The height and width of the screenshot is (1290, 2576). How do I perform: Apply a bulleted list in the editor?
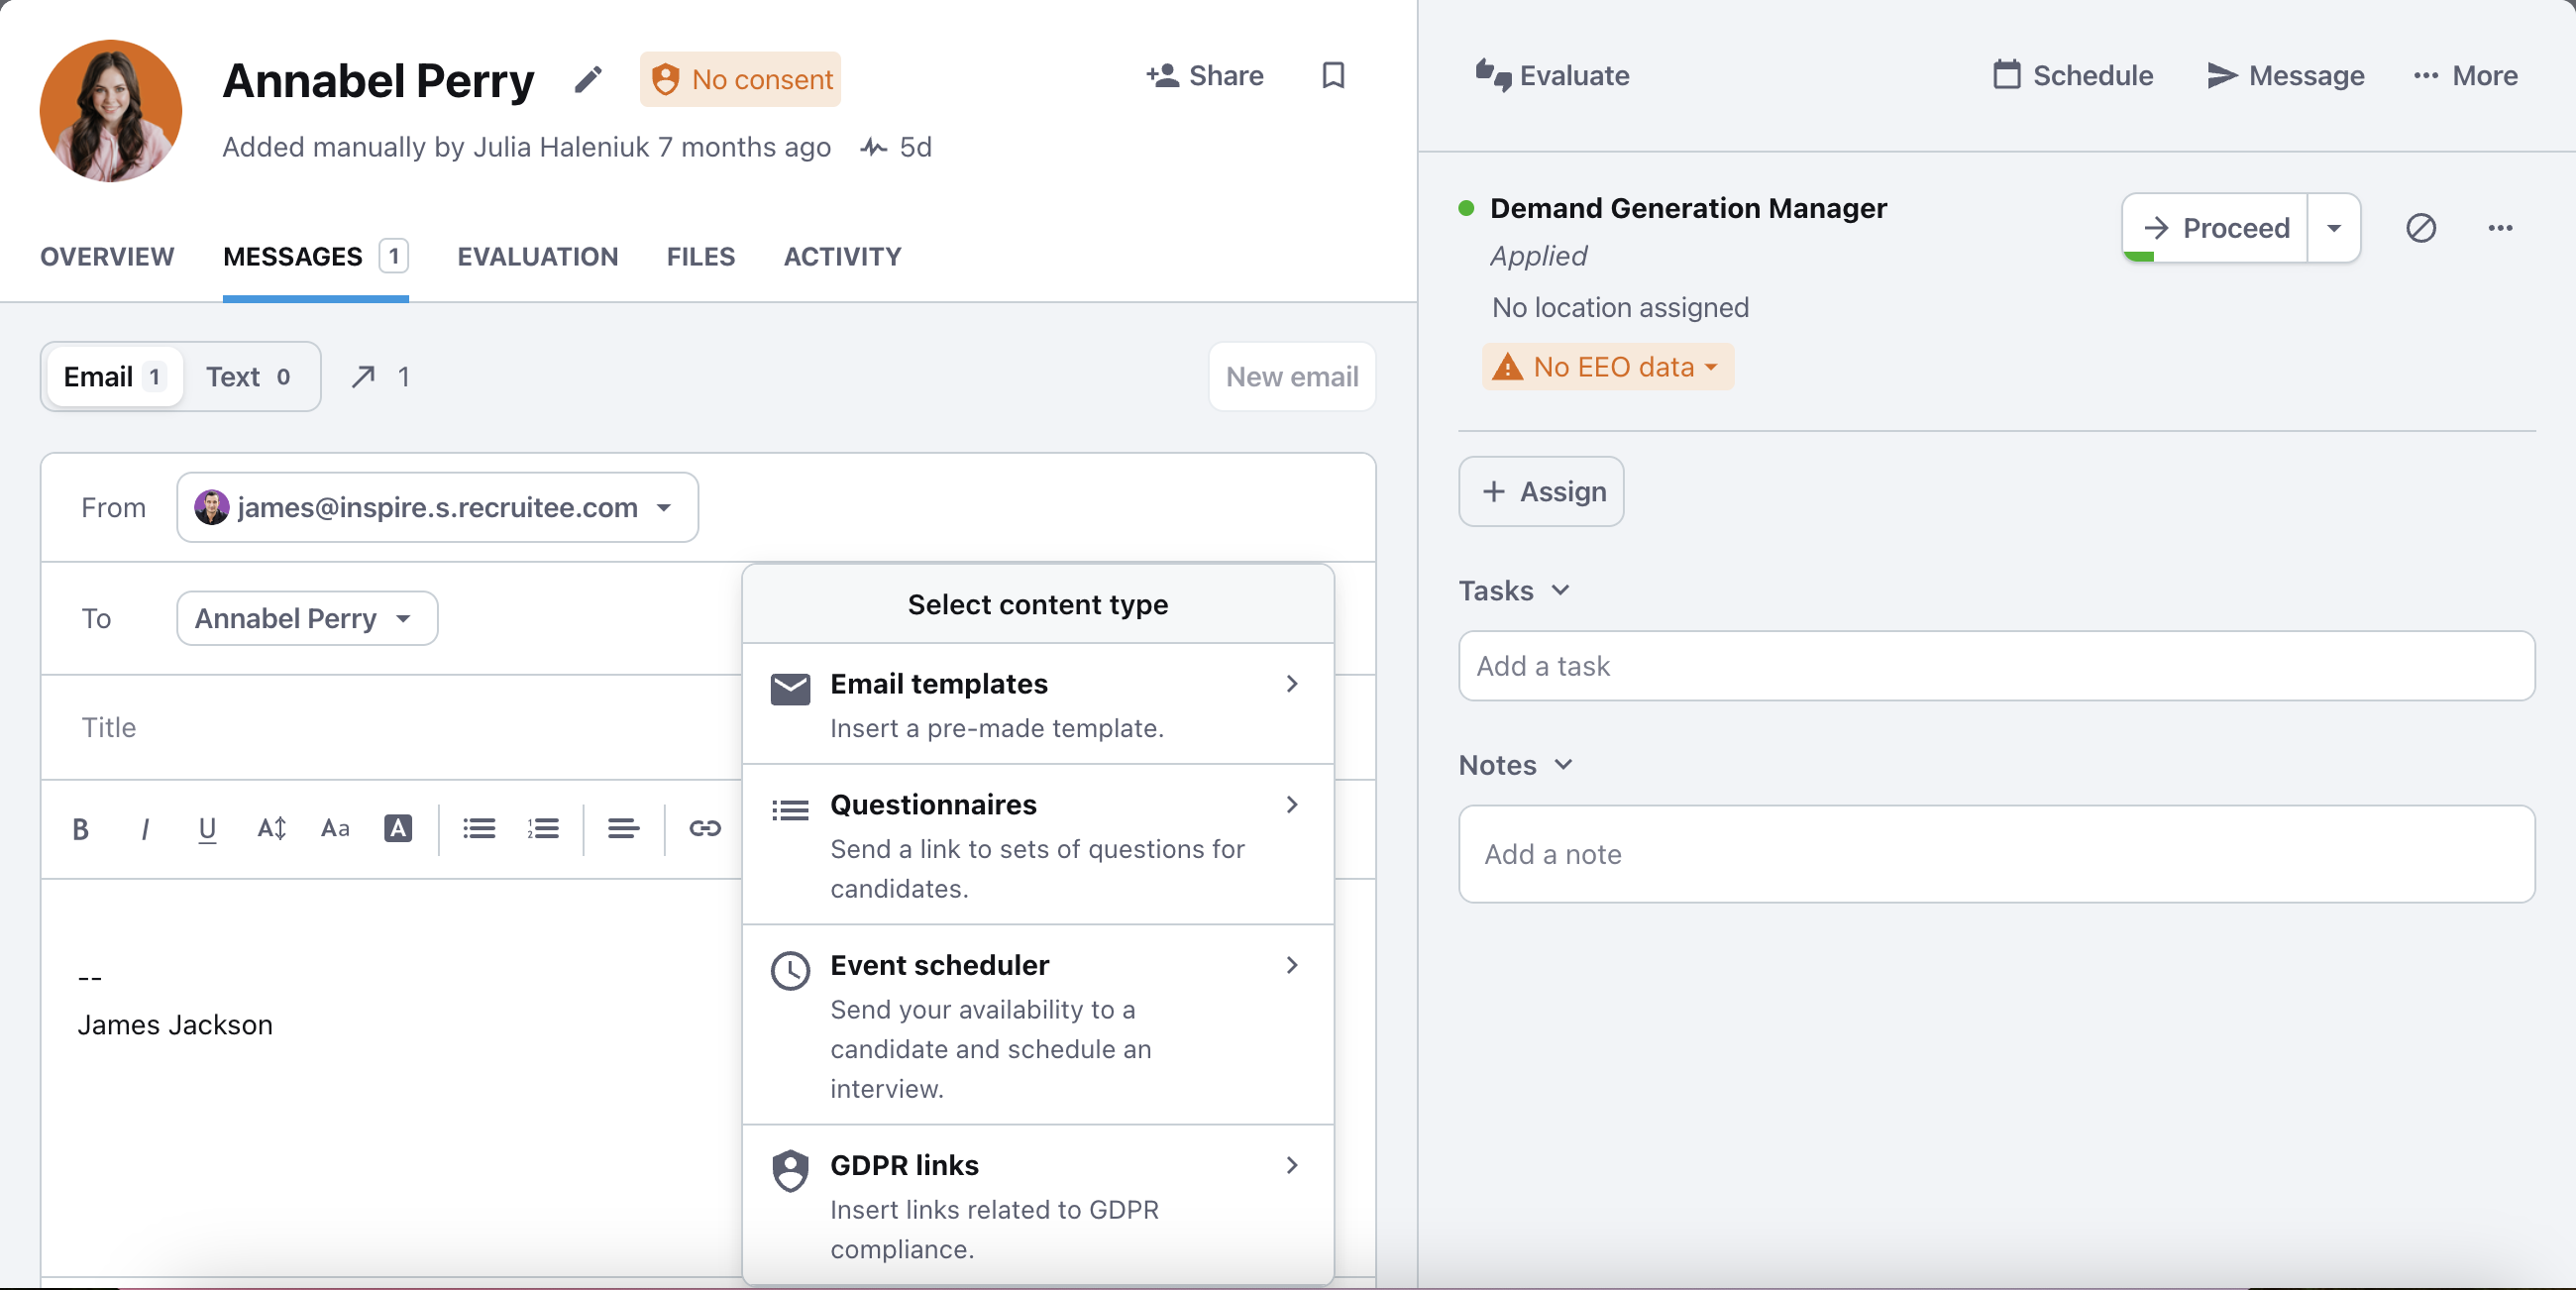tap(478, 829)
